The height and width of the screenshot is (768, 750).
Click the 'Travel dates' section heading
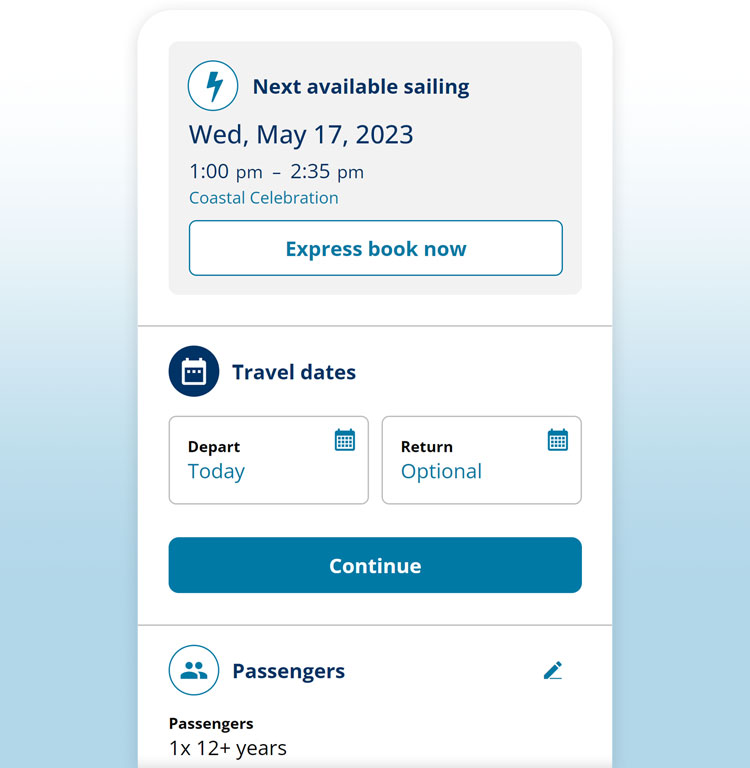click(x=294, y=372)
